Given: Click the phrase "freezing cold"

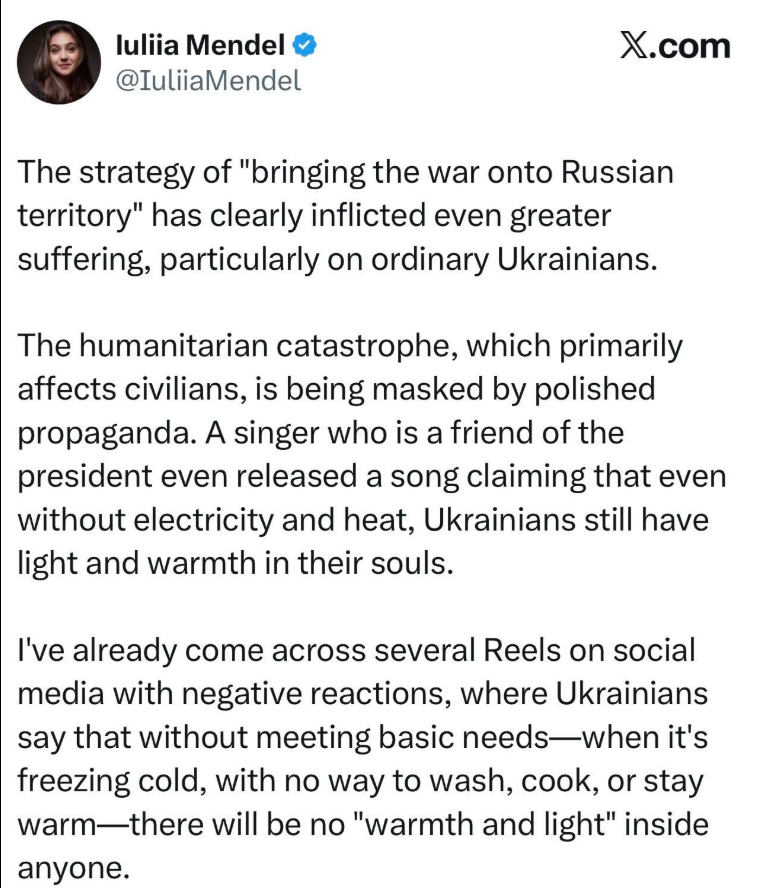Looking at the screenshot, I should [116, 781].
